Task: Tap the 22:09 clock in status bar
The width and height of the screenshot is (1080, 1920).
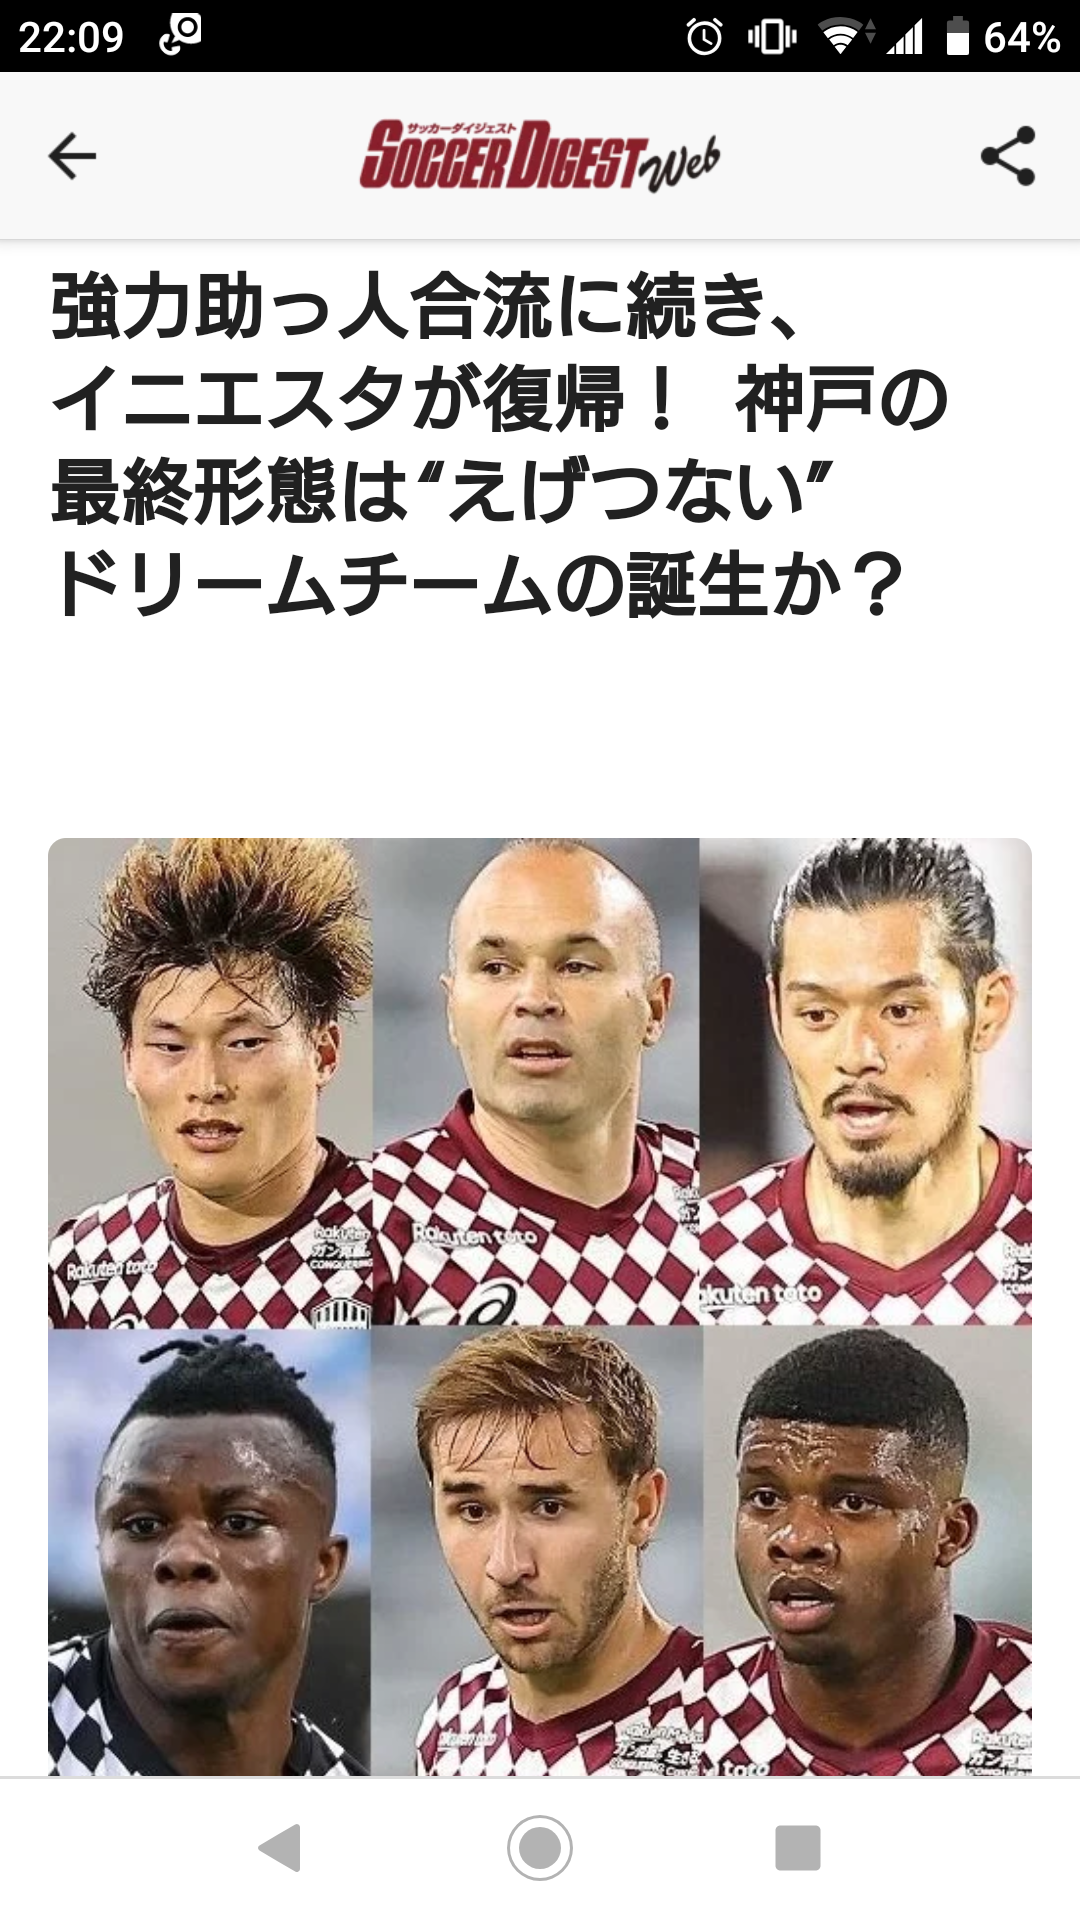Action: pyautogui.click(x=71, y=38)
